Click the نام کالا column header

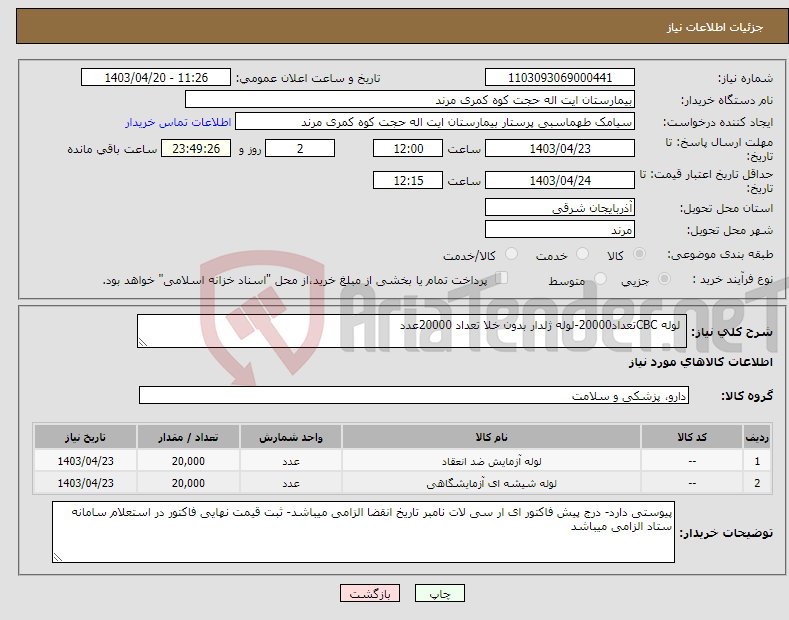tap(491, 437)
